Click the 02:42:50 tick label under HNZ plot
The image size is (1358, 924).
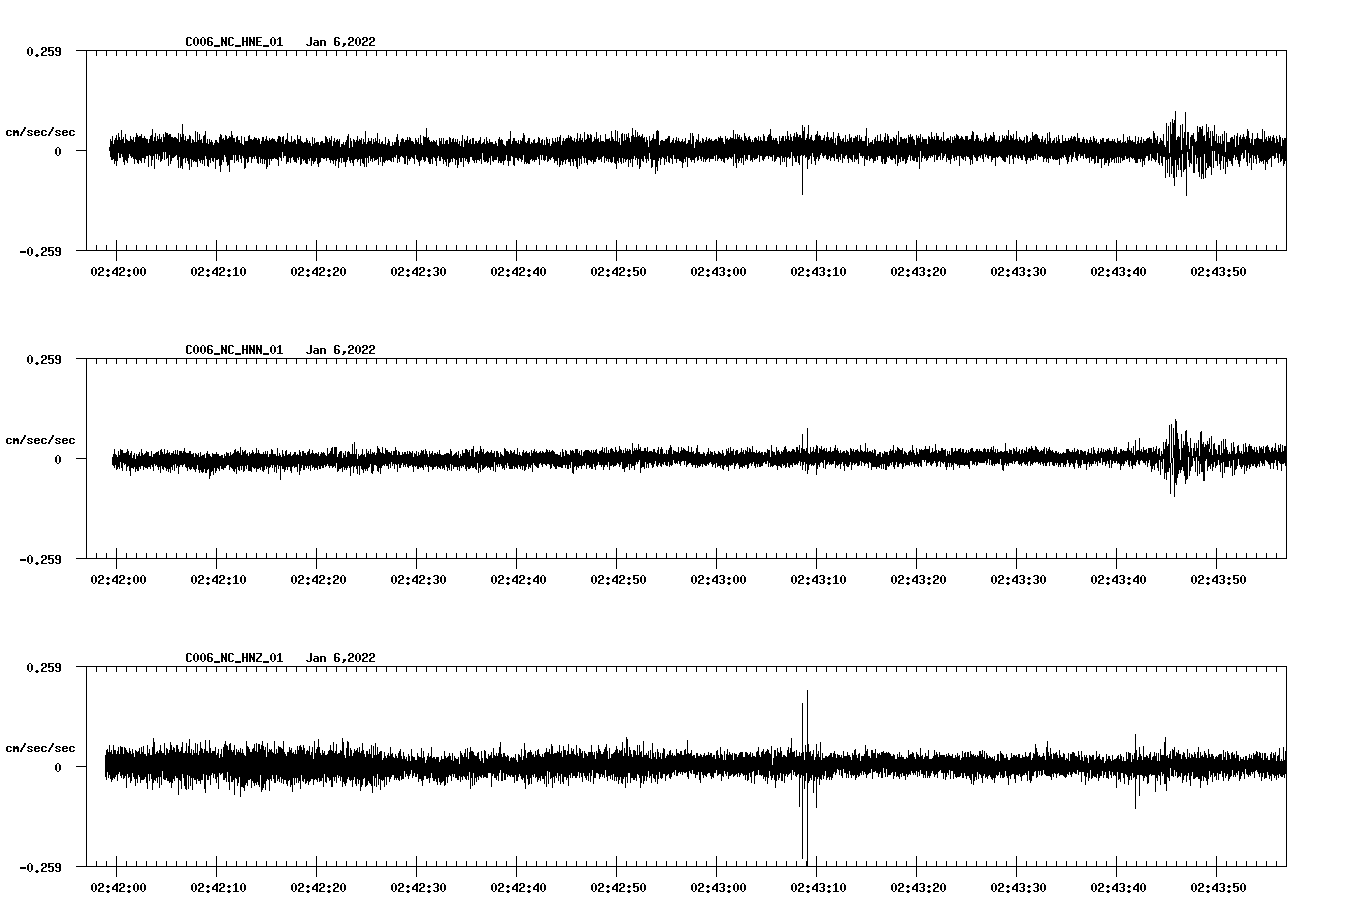(x=618, y=887)
